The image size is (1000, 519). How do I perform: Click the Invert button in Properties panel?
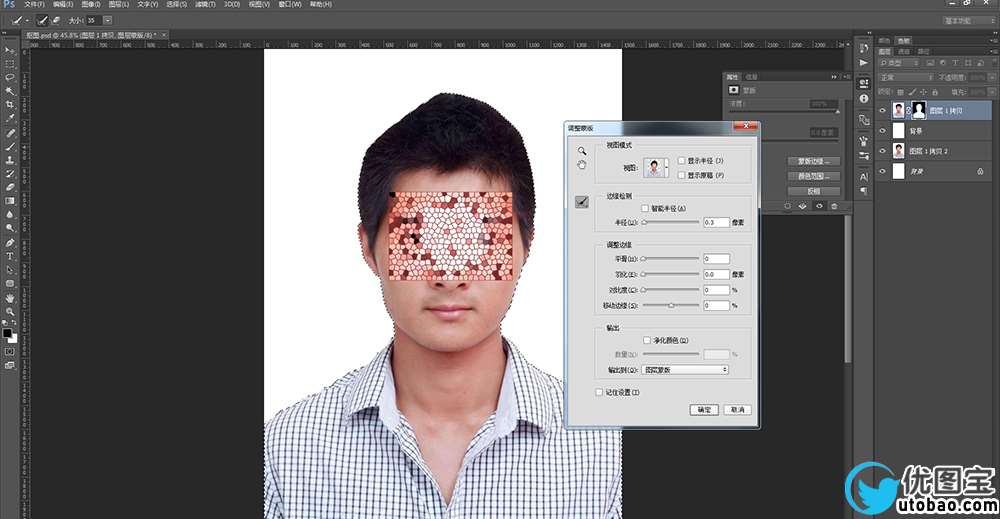814,191
